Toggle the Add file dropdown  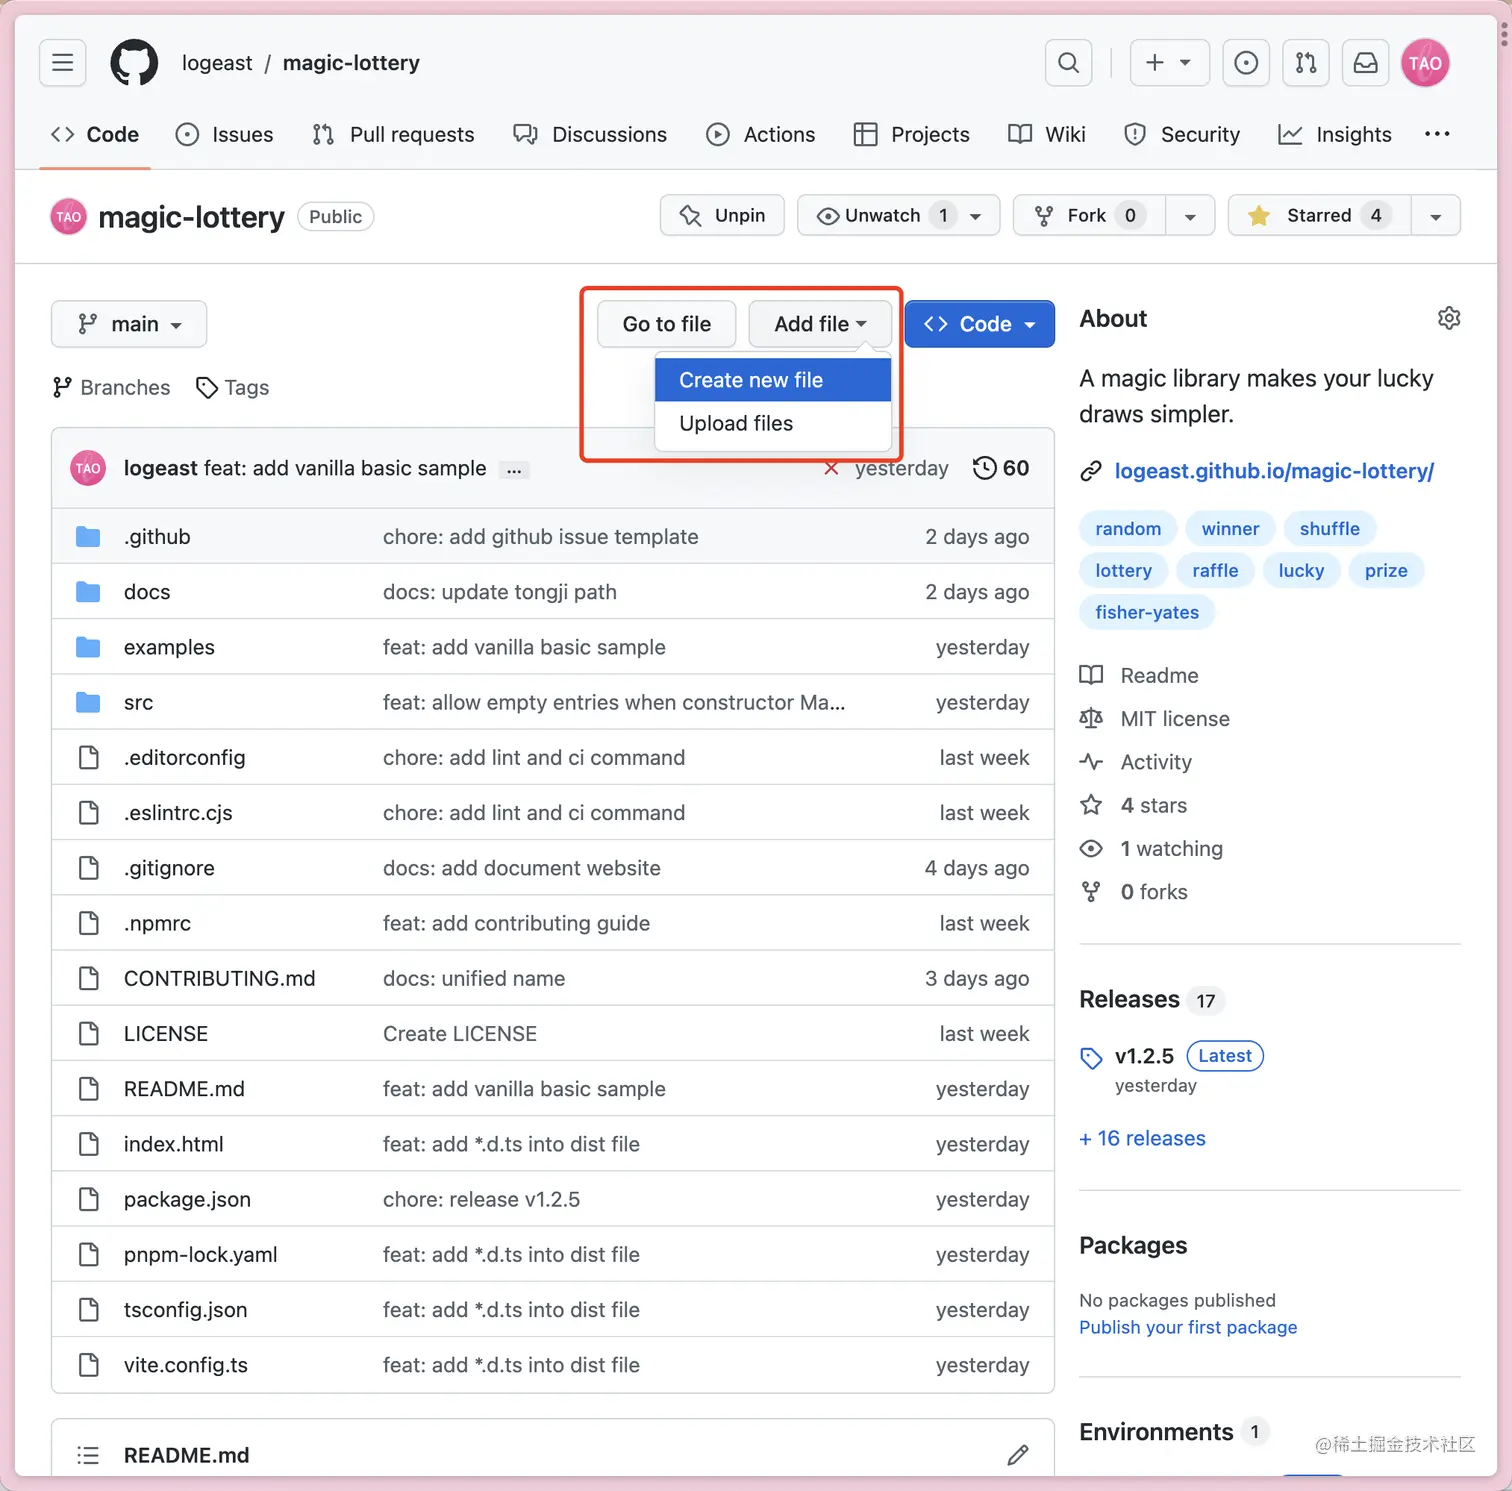(x=820, y=324)
